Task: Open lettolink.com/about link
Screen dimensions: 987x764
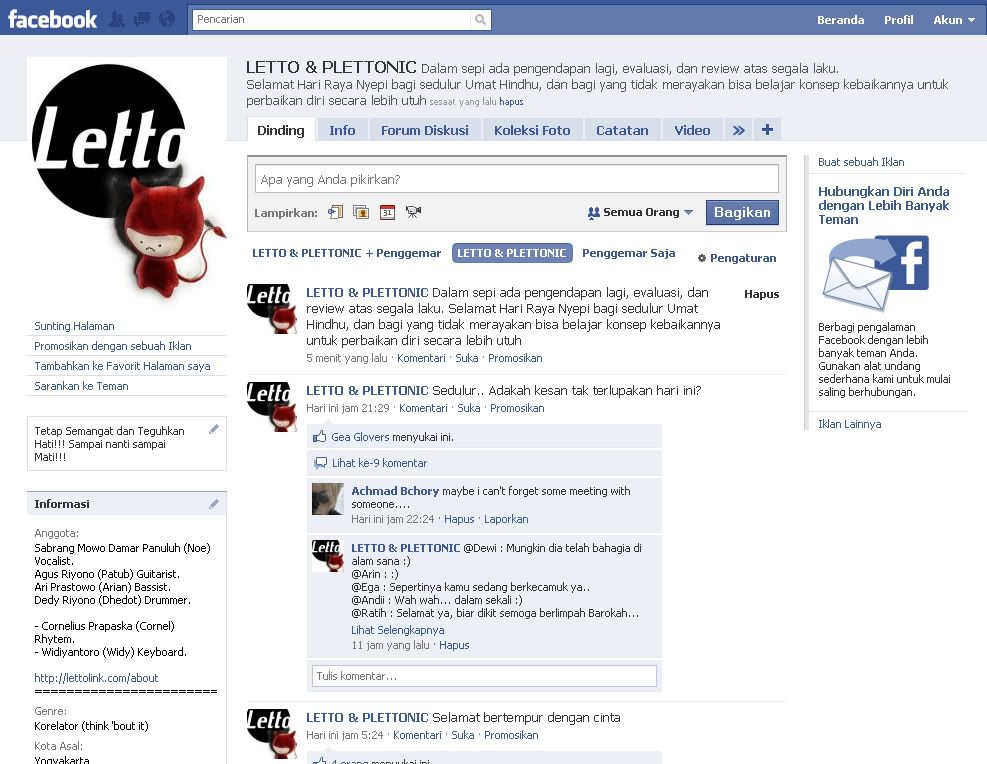Action: point(96,678)
